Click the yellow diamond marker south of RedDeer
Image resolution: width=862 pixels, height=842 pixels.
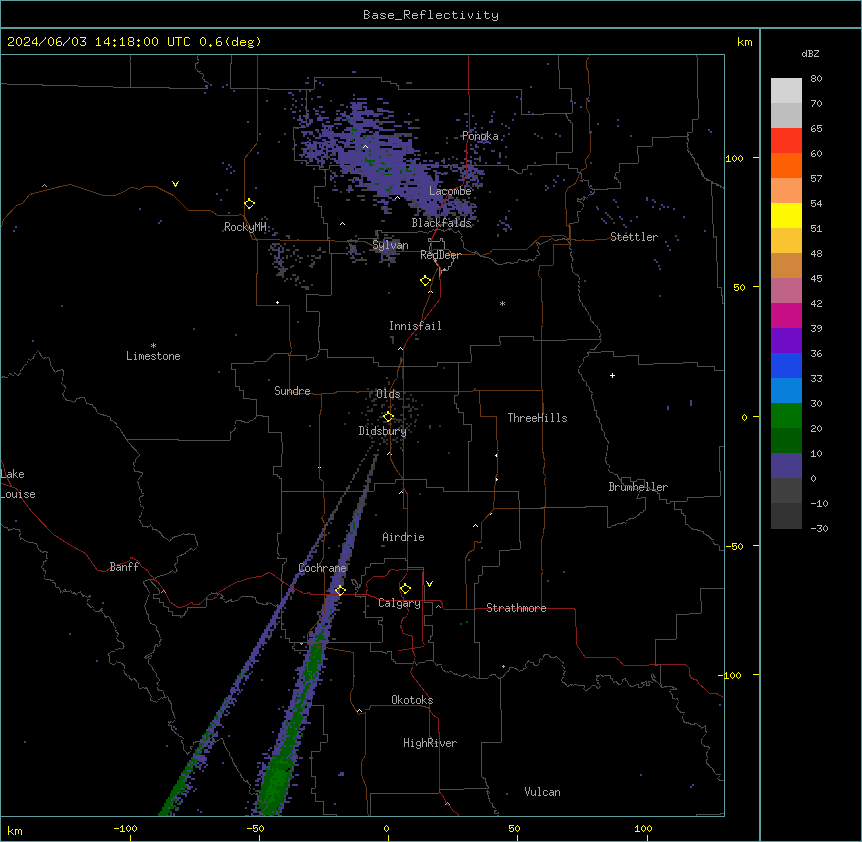(x=425, y=281)
